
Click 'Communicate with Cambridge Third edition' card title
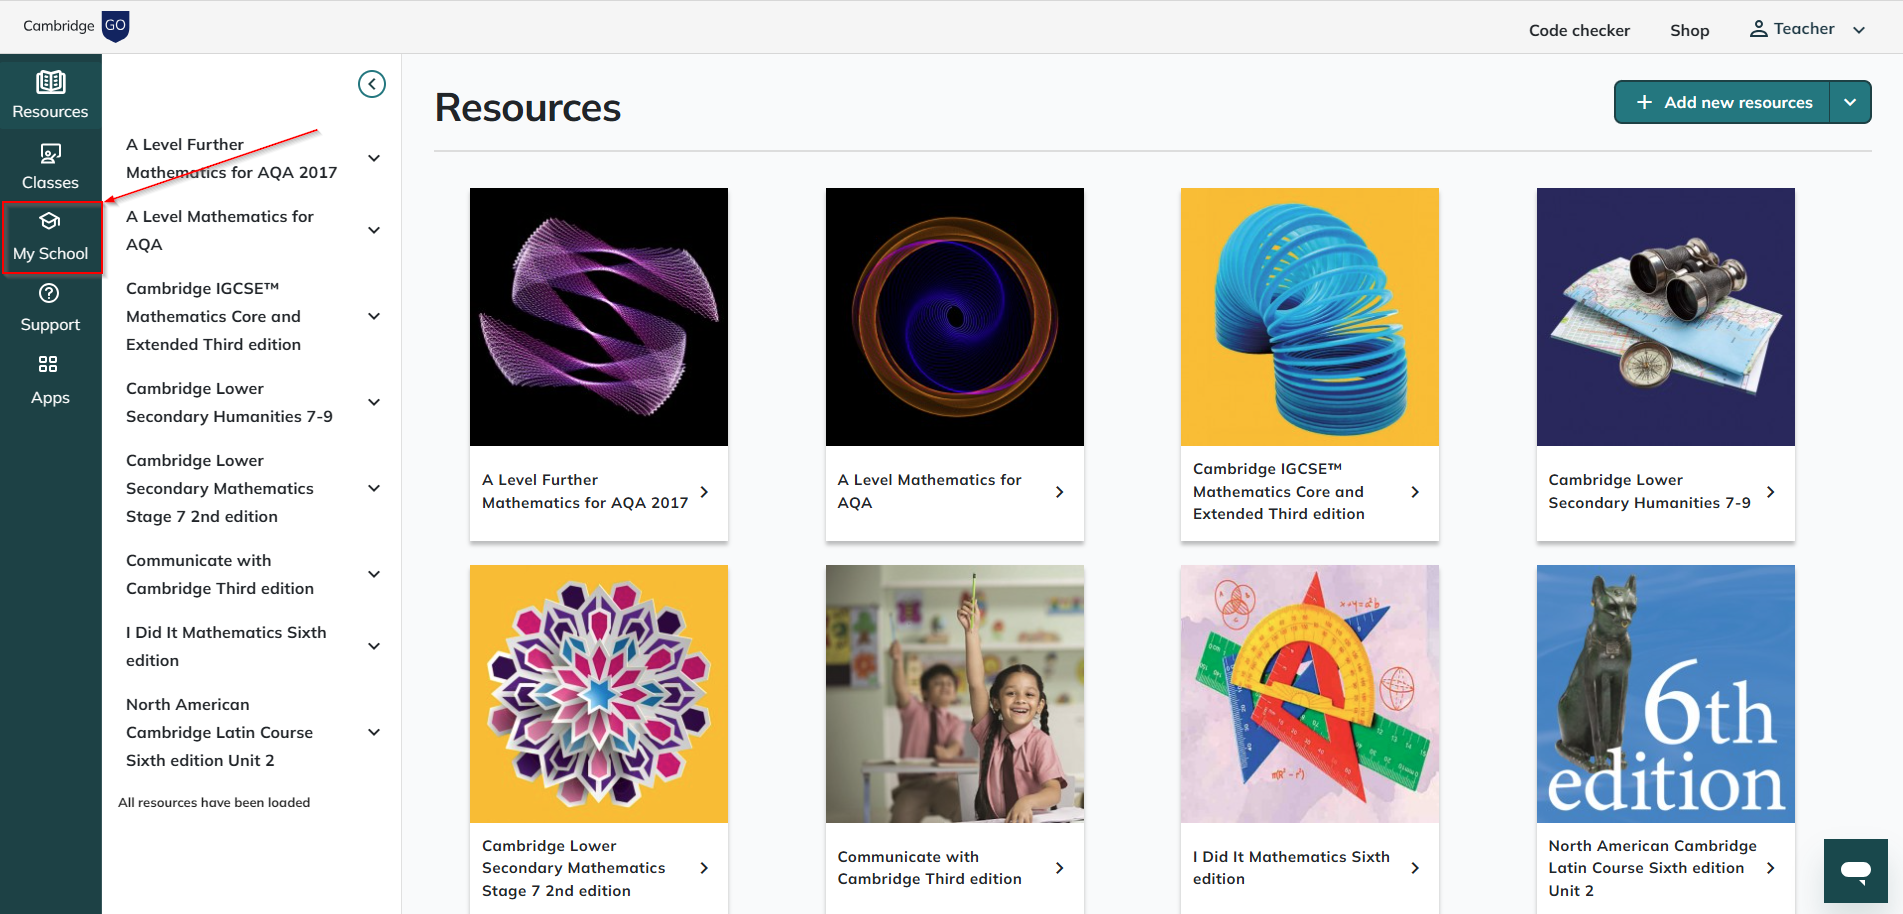[930, 868]
